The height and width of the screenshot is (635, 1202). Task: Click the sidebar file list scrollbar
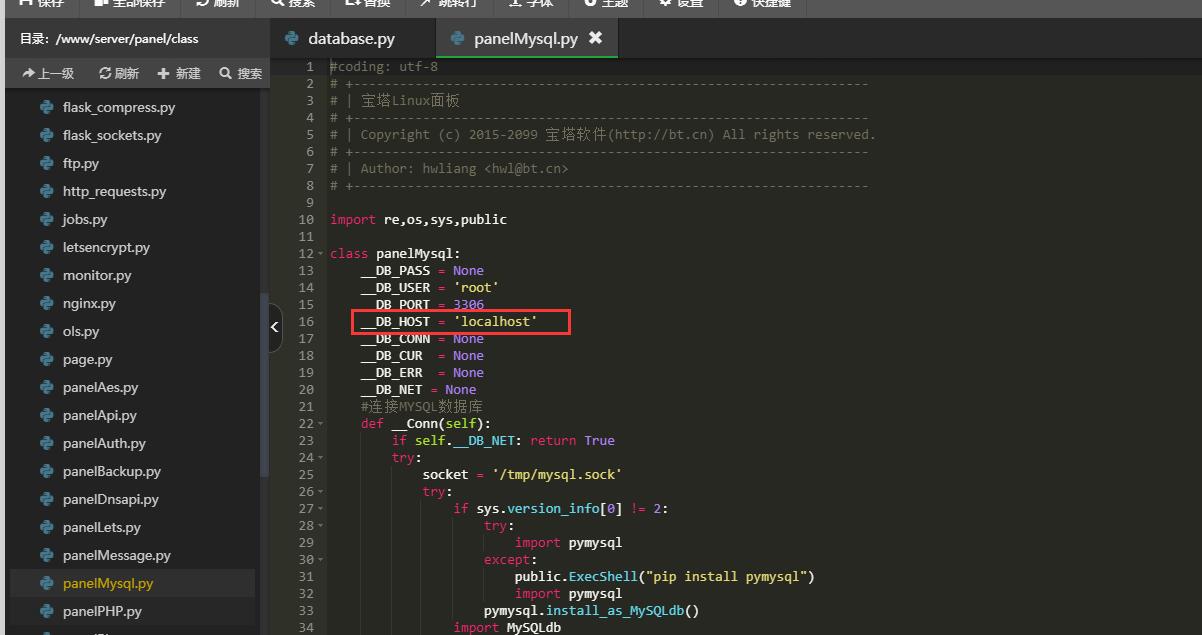[x=264, y=385]
